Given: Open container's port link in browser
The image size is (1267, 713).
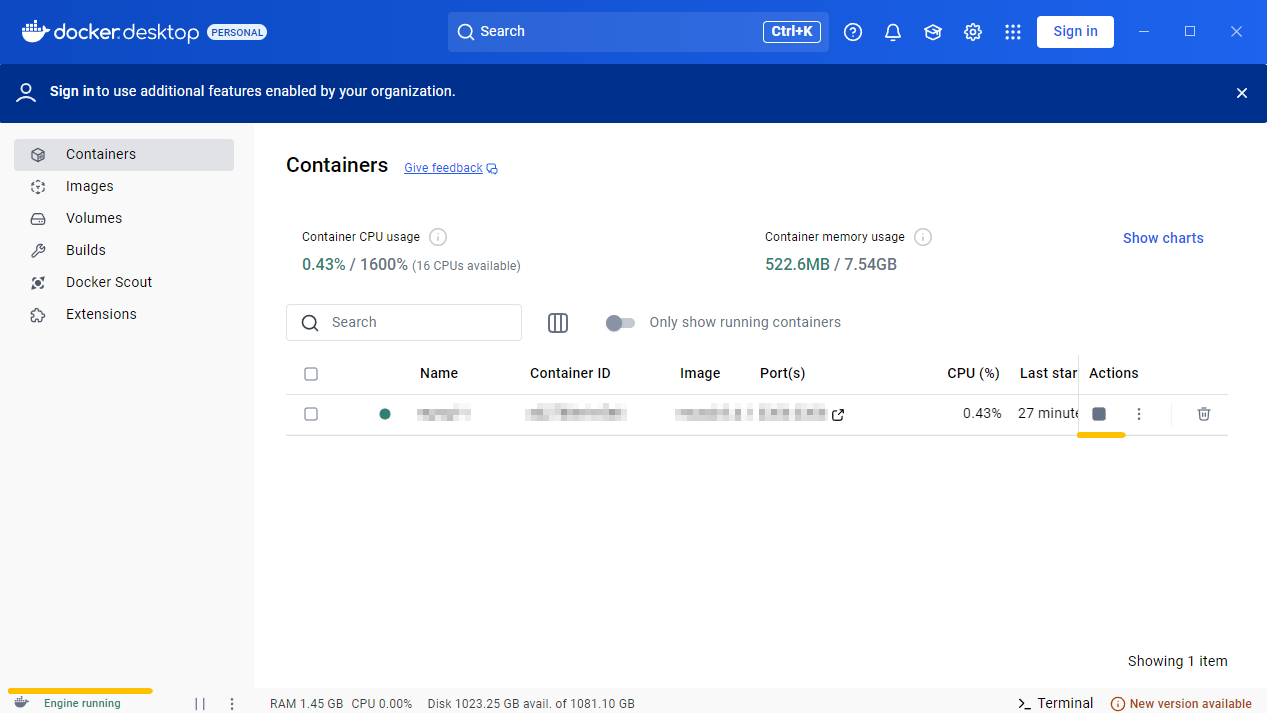Looking at the screenshot, I should click(838, 415).
